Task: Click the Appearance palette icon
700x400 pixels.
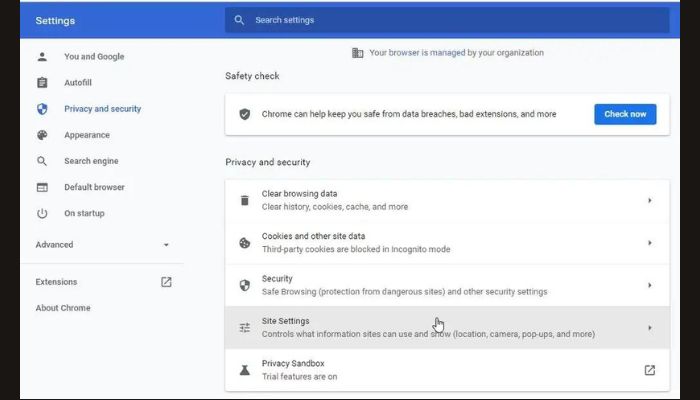Action: [42, 135]
